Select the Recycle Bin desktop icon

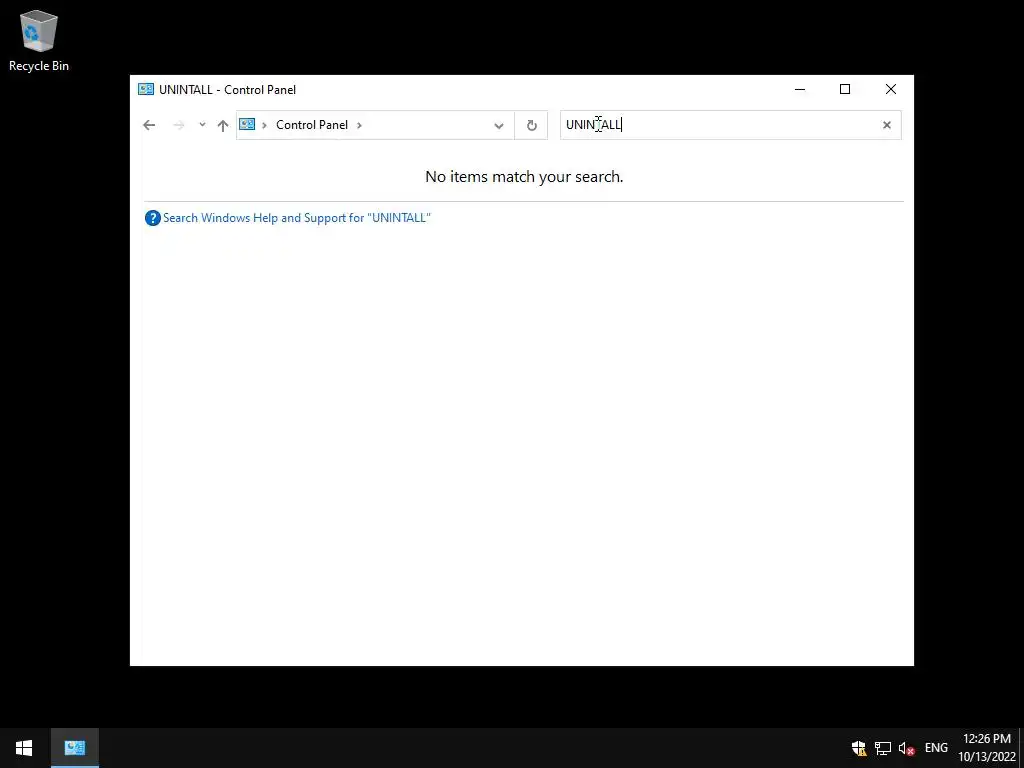click(39, 40)
